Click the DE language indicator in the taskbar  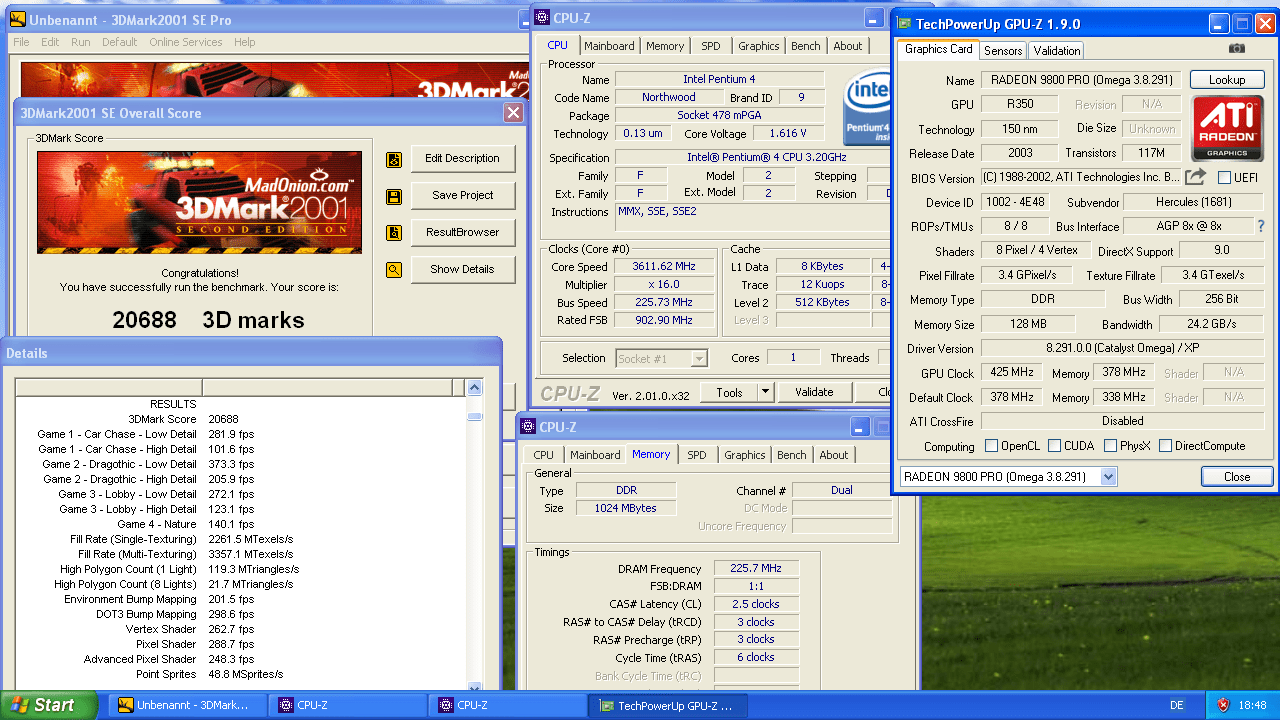point(1177,705)
